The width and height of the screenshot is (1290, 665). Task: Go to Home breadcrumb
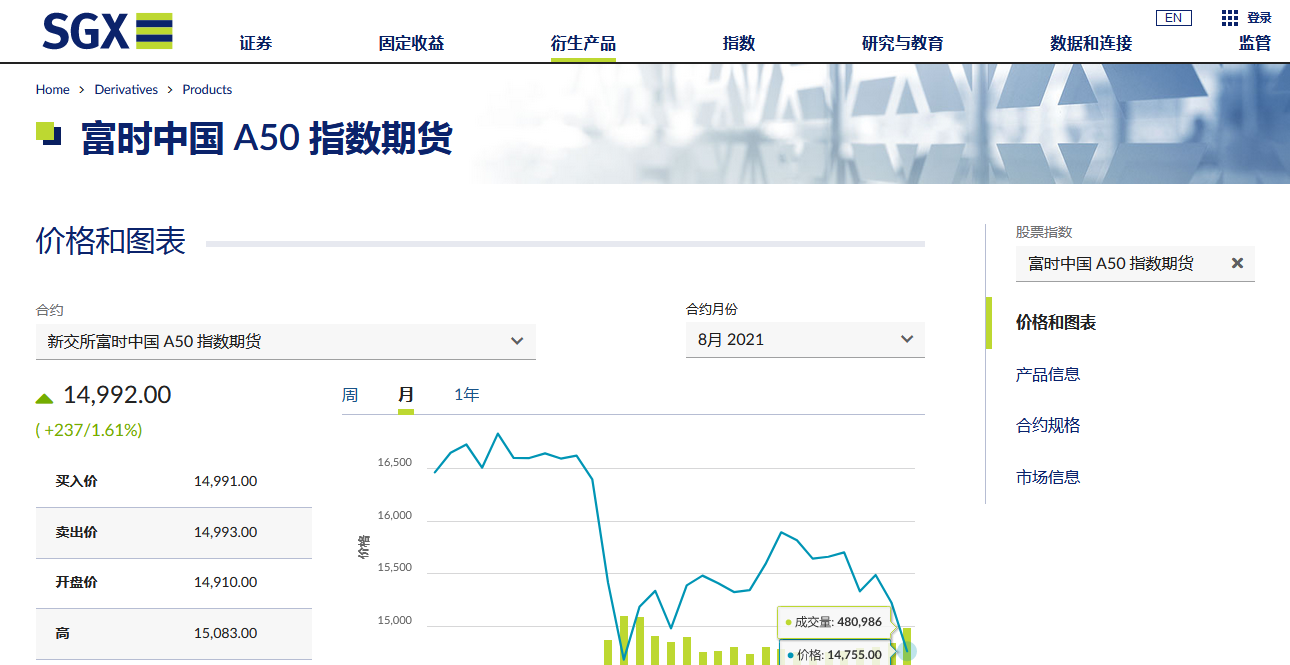[x=53, y=89]
